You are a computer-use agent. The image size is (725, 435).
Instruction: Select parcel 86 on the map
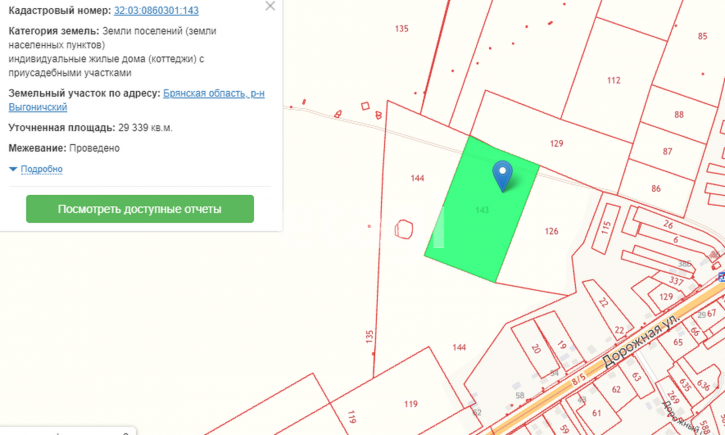tap(656, 189)
